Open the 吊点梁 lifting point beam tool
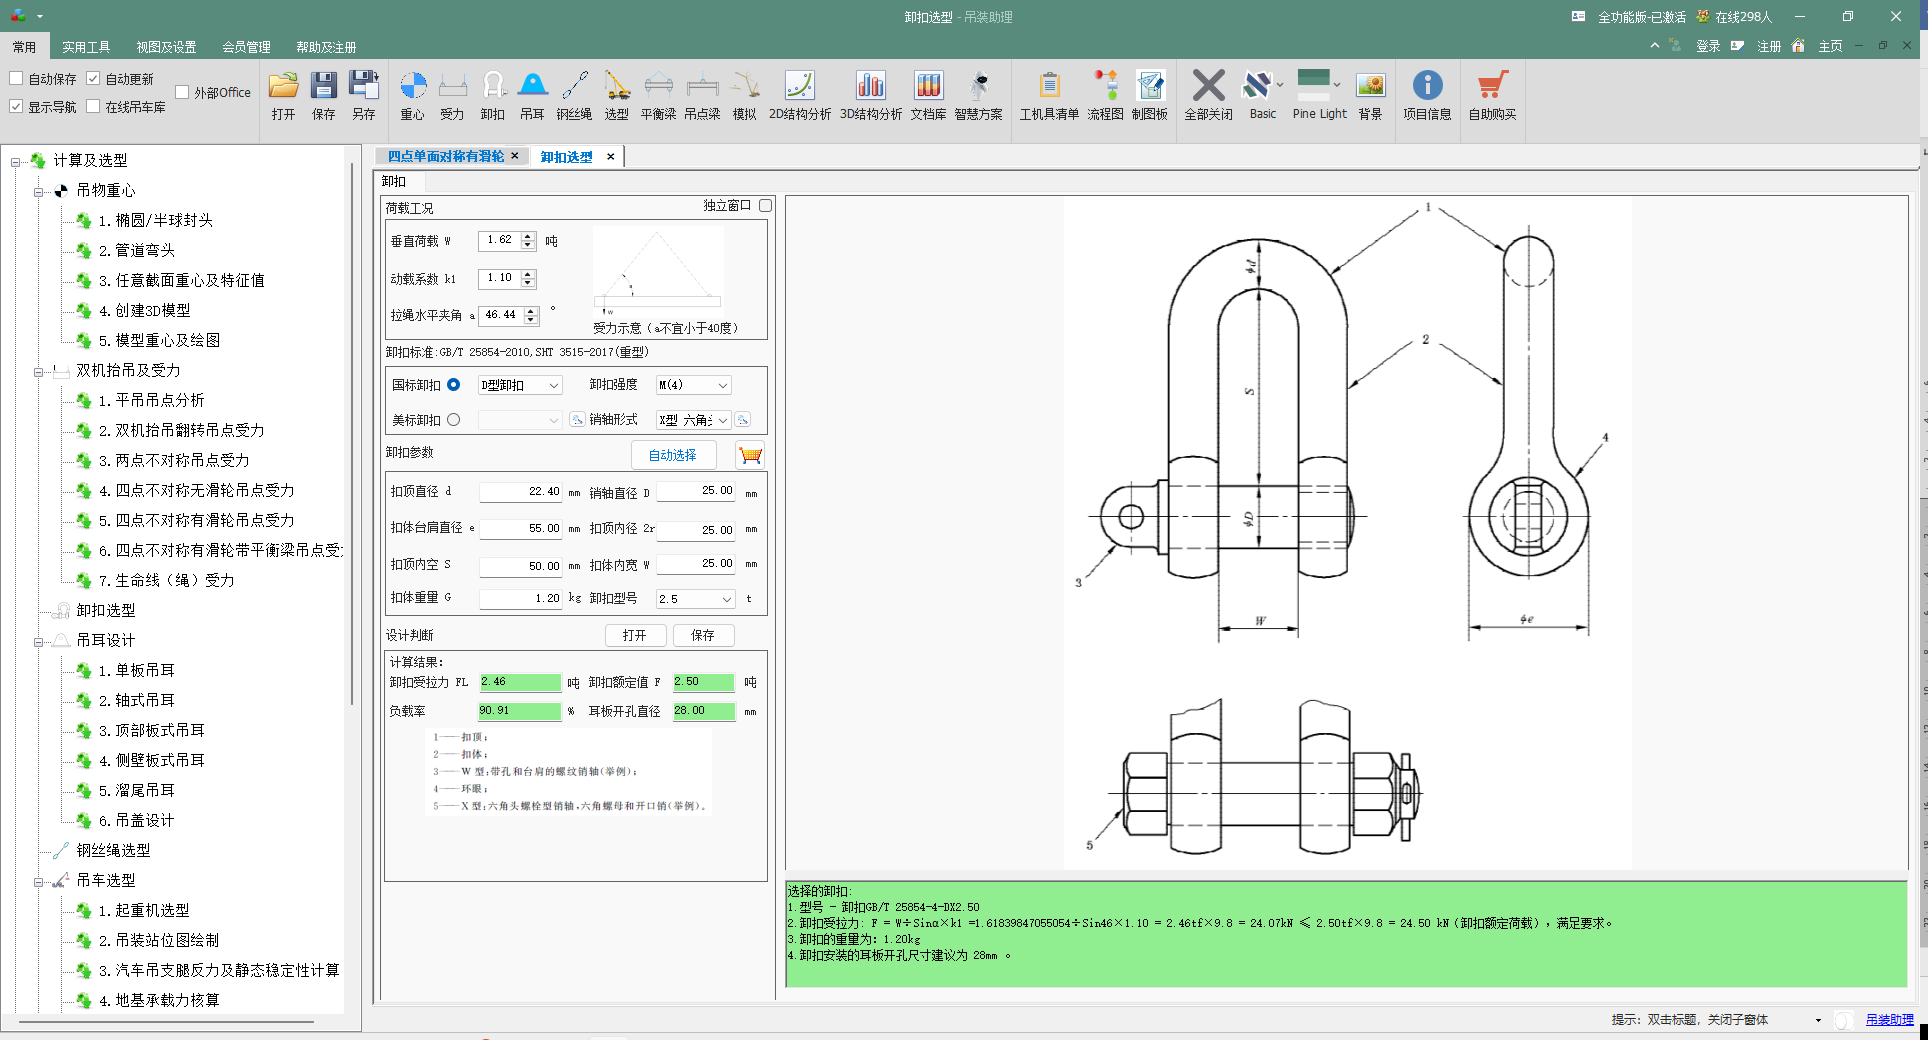 click(x=702, y=96)
